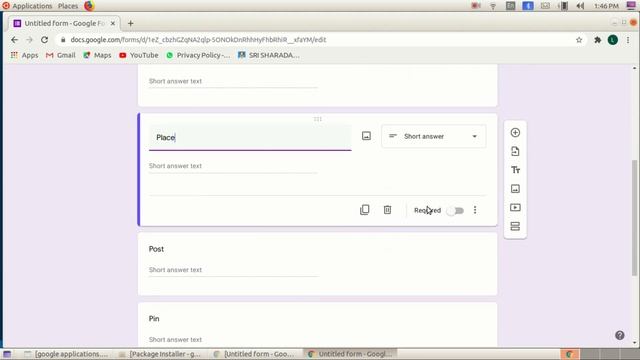Open the Chrome profile avatar
This screenshot has width=640, height=360.
pyautogui.click(x=613, y=40)
